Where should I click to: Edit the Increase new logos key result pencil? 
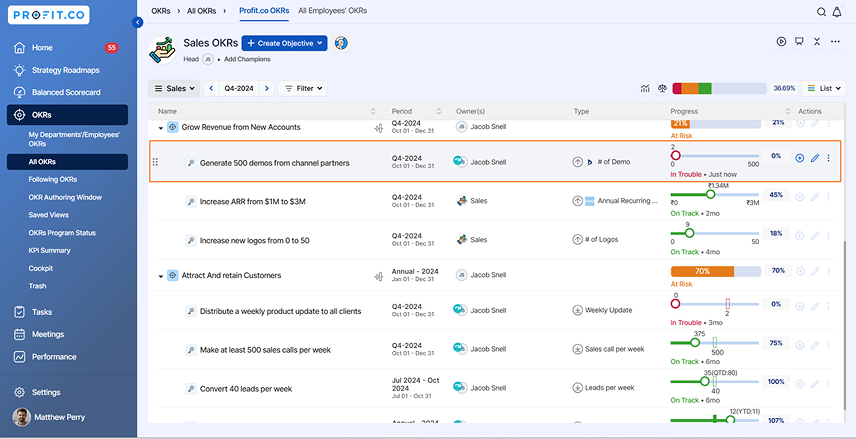[x=815, y=236]
